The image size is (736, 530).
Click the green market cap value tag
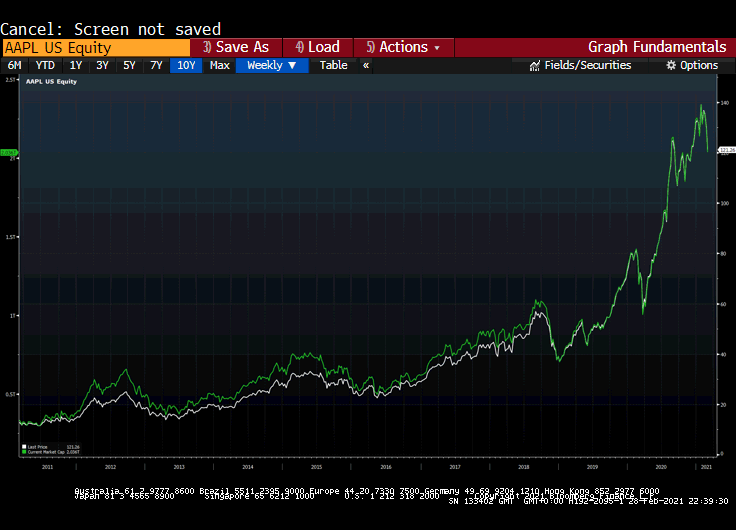tap(8, 152)
